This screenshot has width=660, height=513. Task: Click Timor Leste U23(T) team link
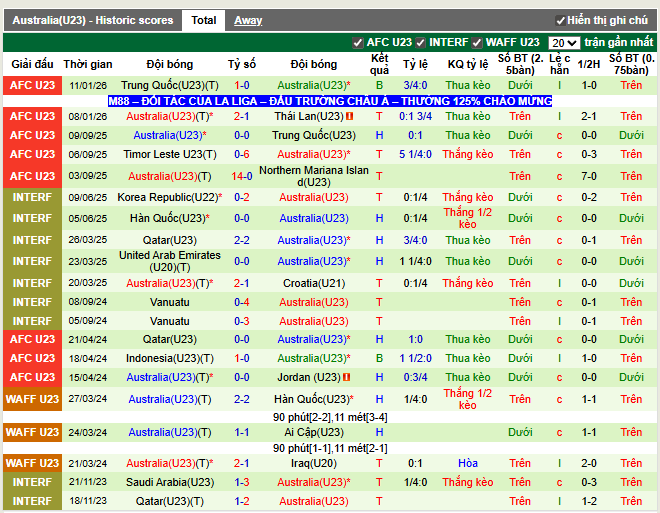point(170,154)
